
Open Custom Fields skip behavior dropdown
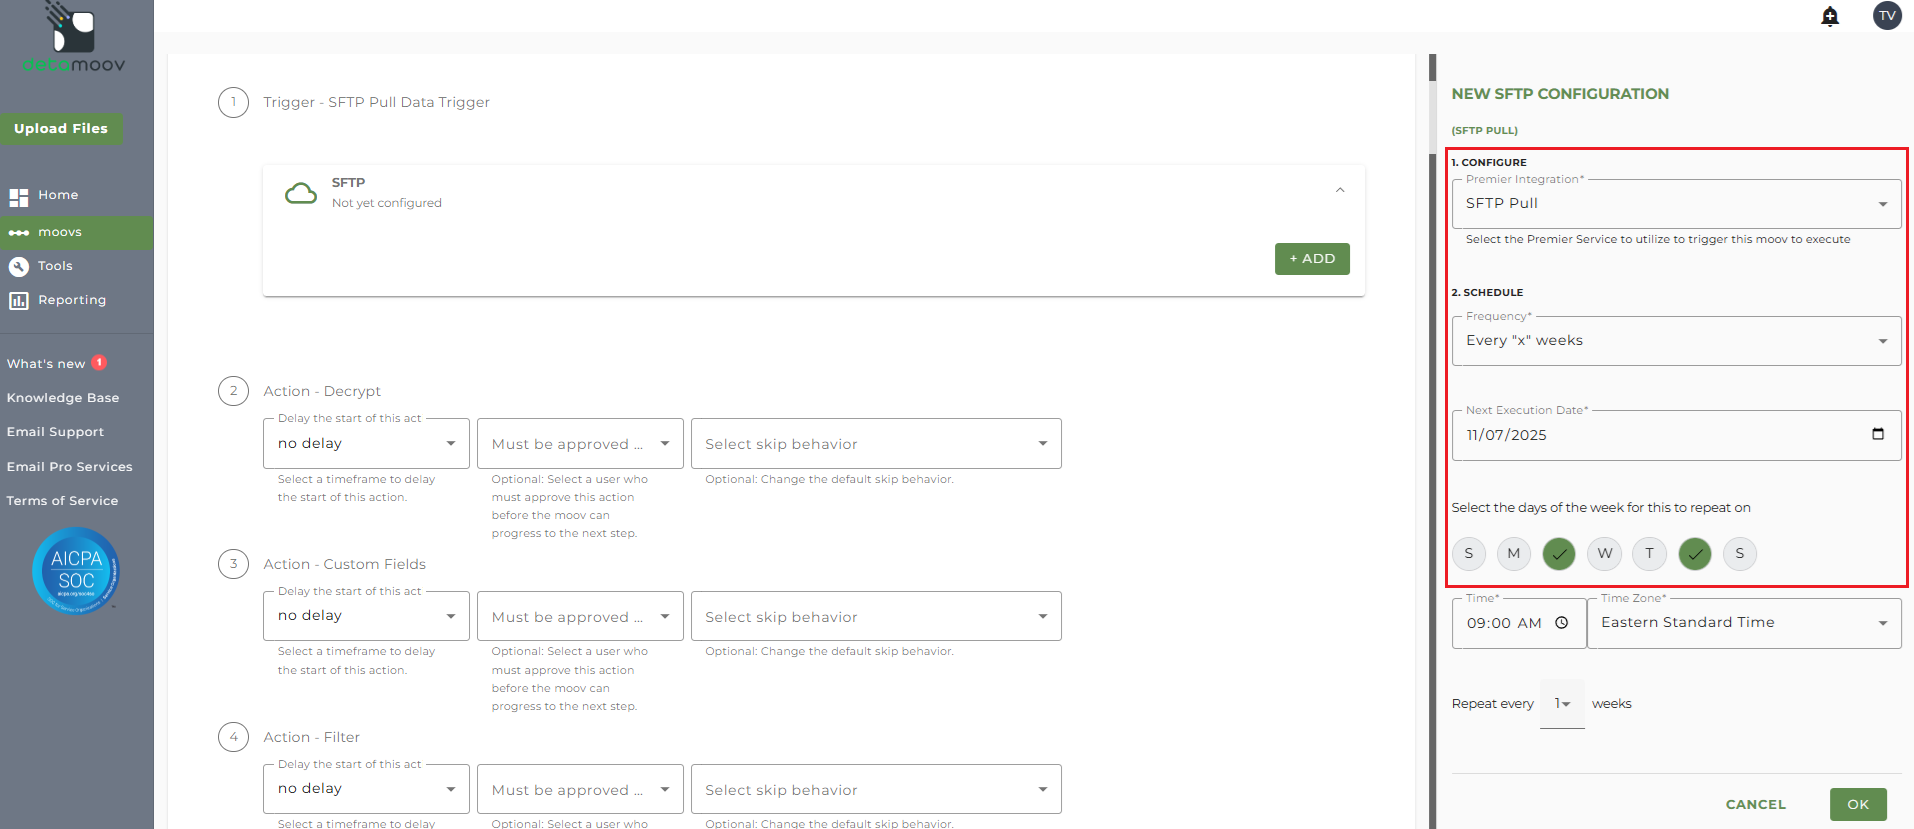pos(876,616)
